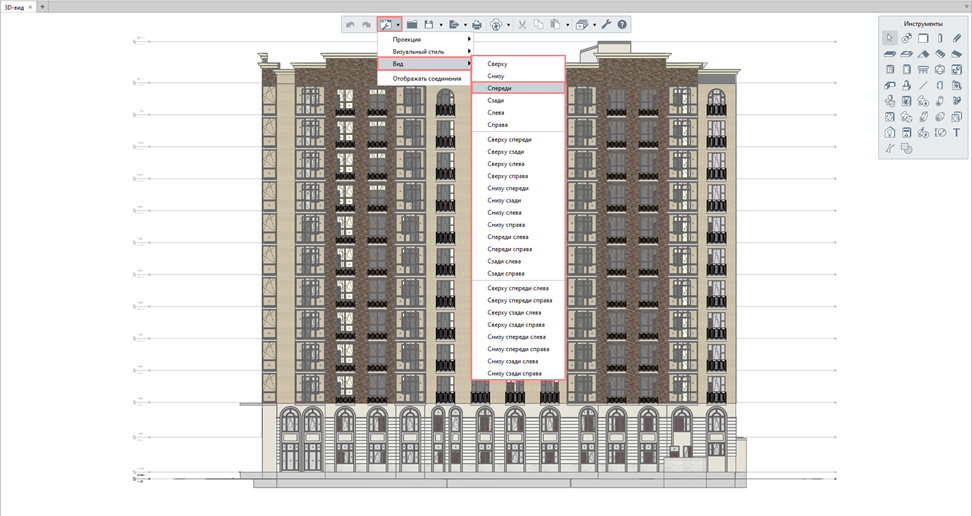Select the Column tool in Инструменты

point(940,38)
